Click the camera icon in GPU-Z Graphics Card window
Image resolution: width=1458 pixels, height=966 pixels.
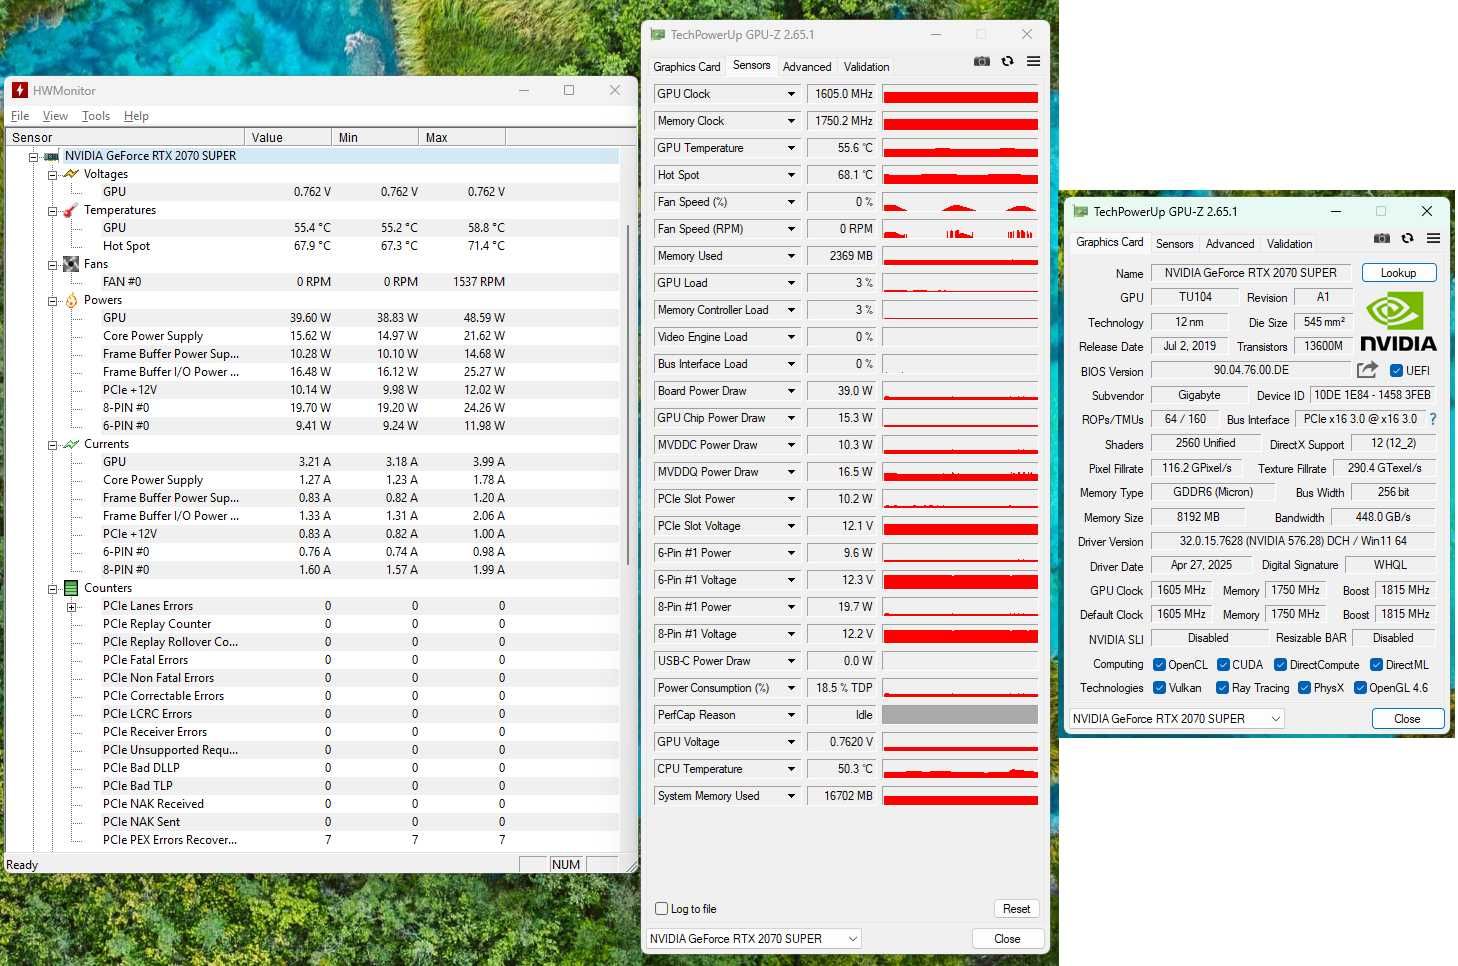tap(1382, 238)
